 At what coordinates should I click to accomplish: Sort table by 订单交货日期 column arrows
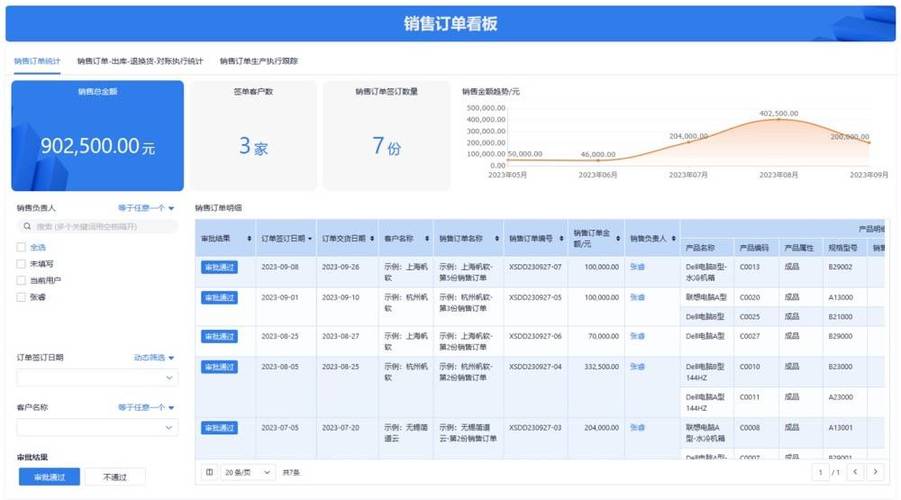click(x=372, y=239)
